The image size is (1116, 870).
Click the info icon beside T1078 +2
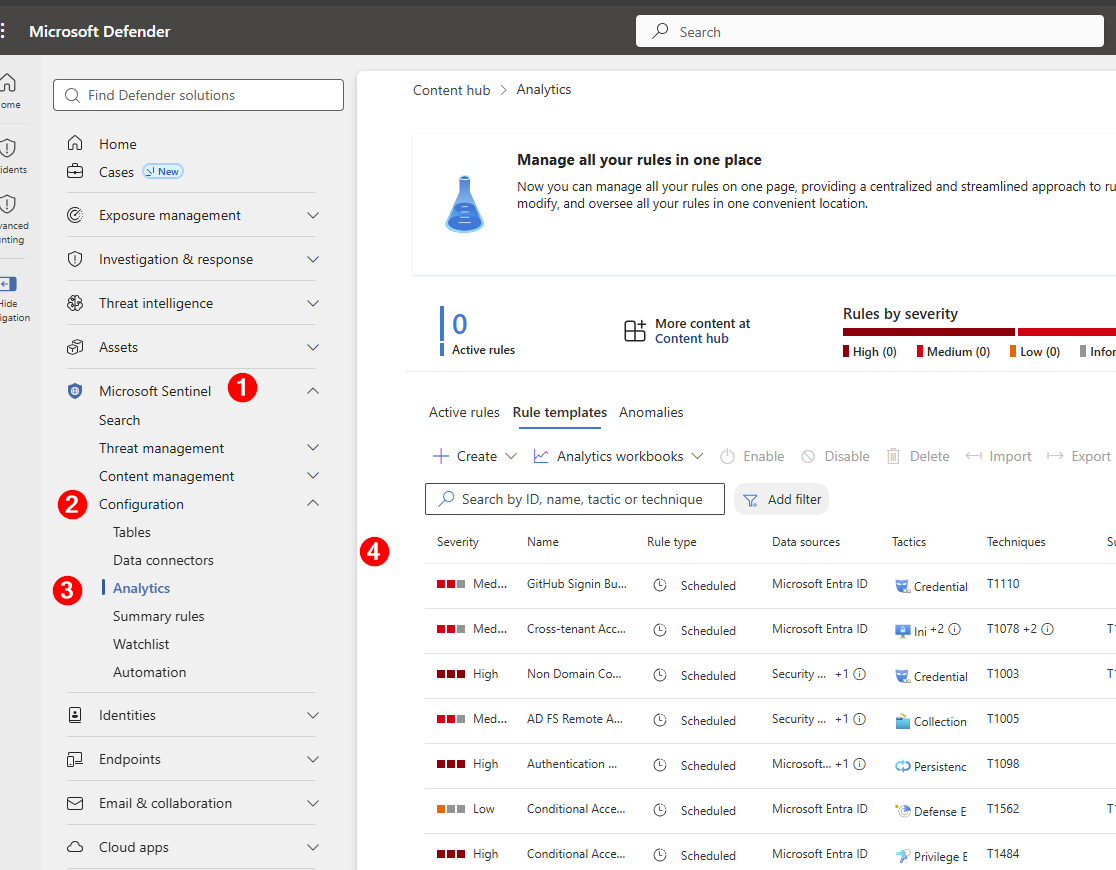(1048, 629)
